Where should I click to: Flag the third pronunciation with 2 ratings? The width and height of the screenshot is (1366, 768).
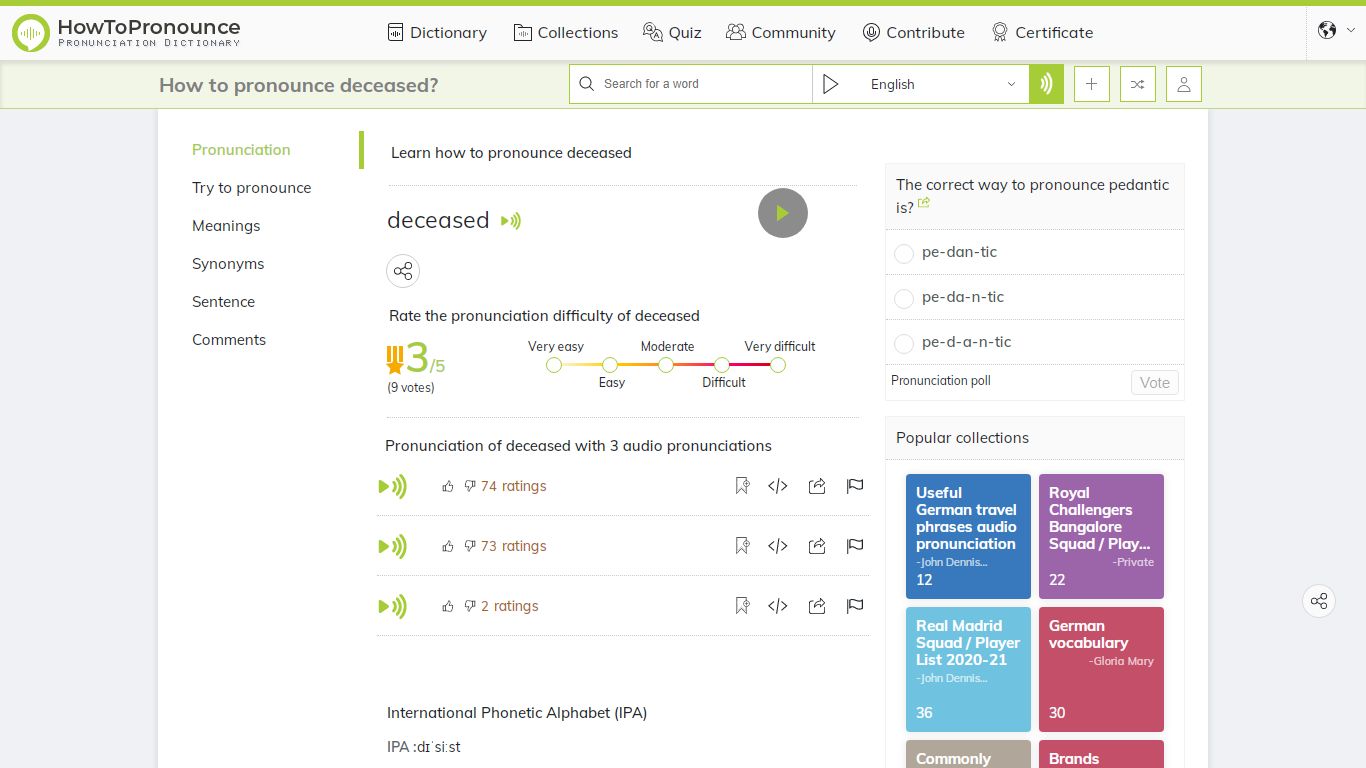click(x=855, y=606)
